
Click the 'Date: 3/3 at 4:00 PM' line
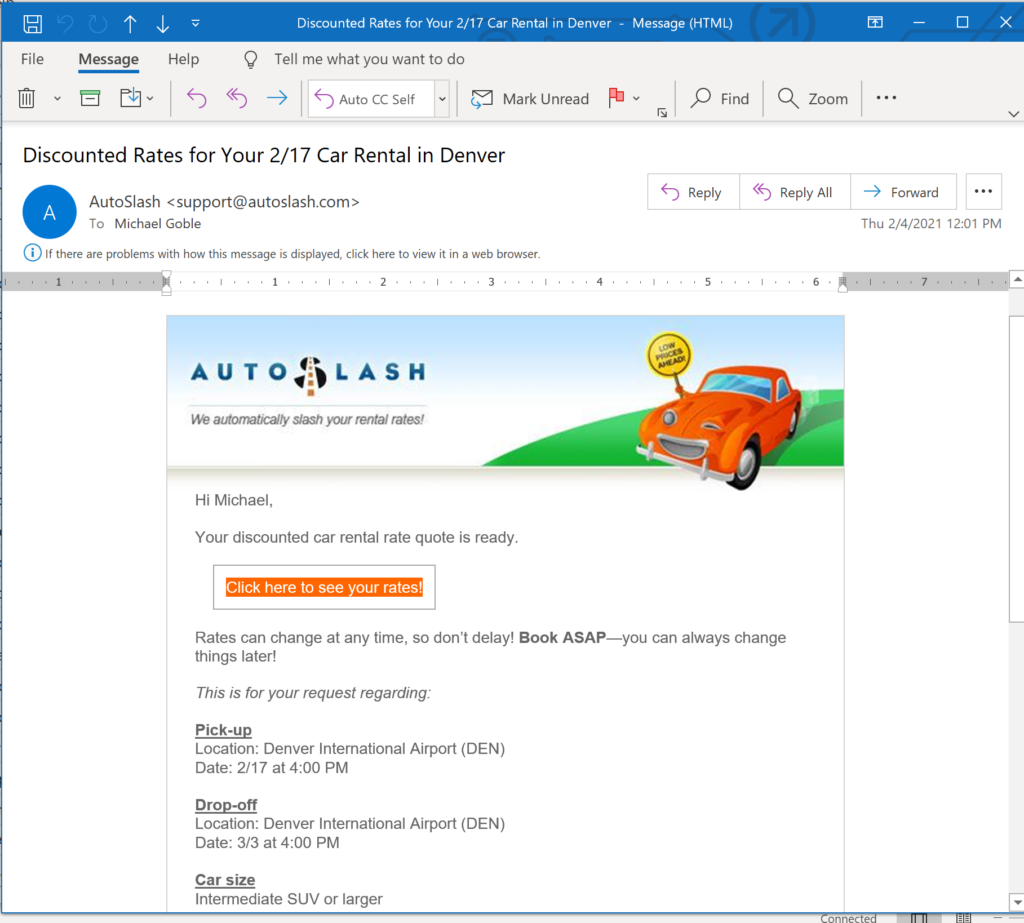(x=267, y=843)
